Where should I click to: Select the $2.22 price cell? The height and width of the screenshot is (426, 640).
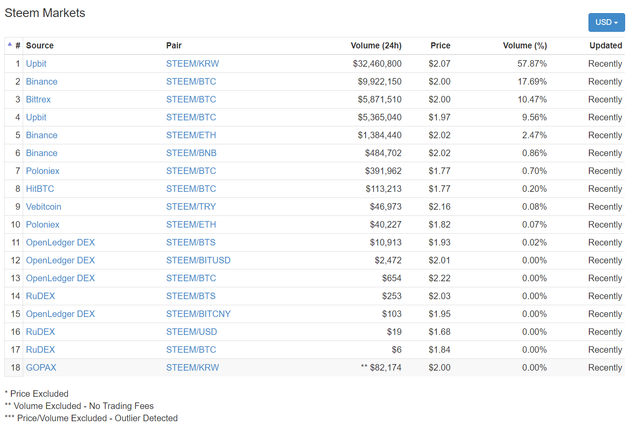tap(440, 278)
